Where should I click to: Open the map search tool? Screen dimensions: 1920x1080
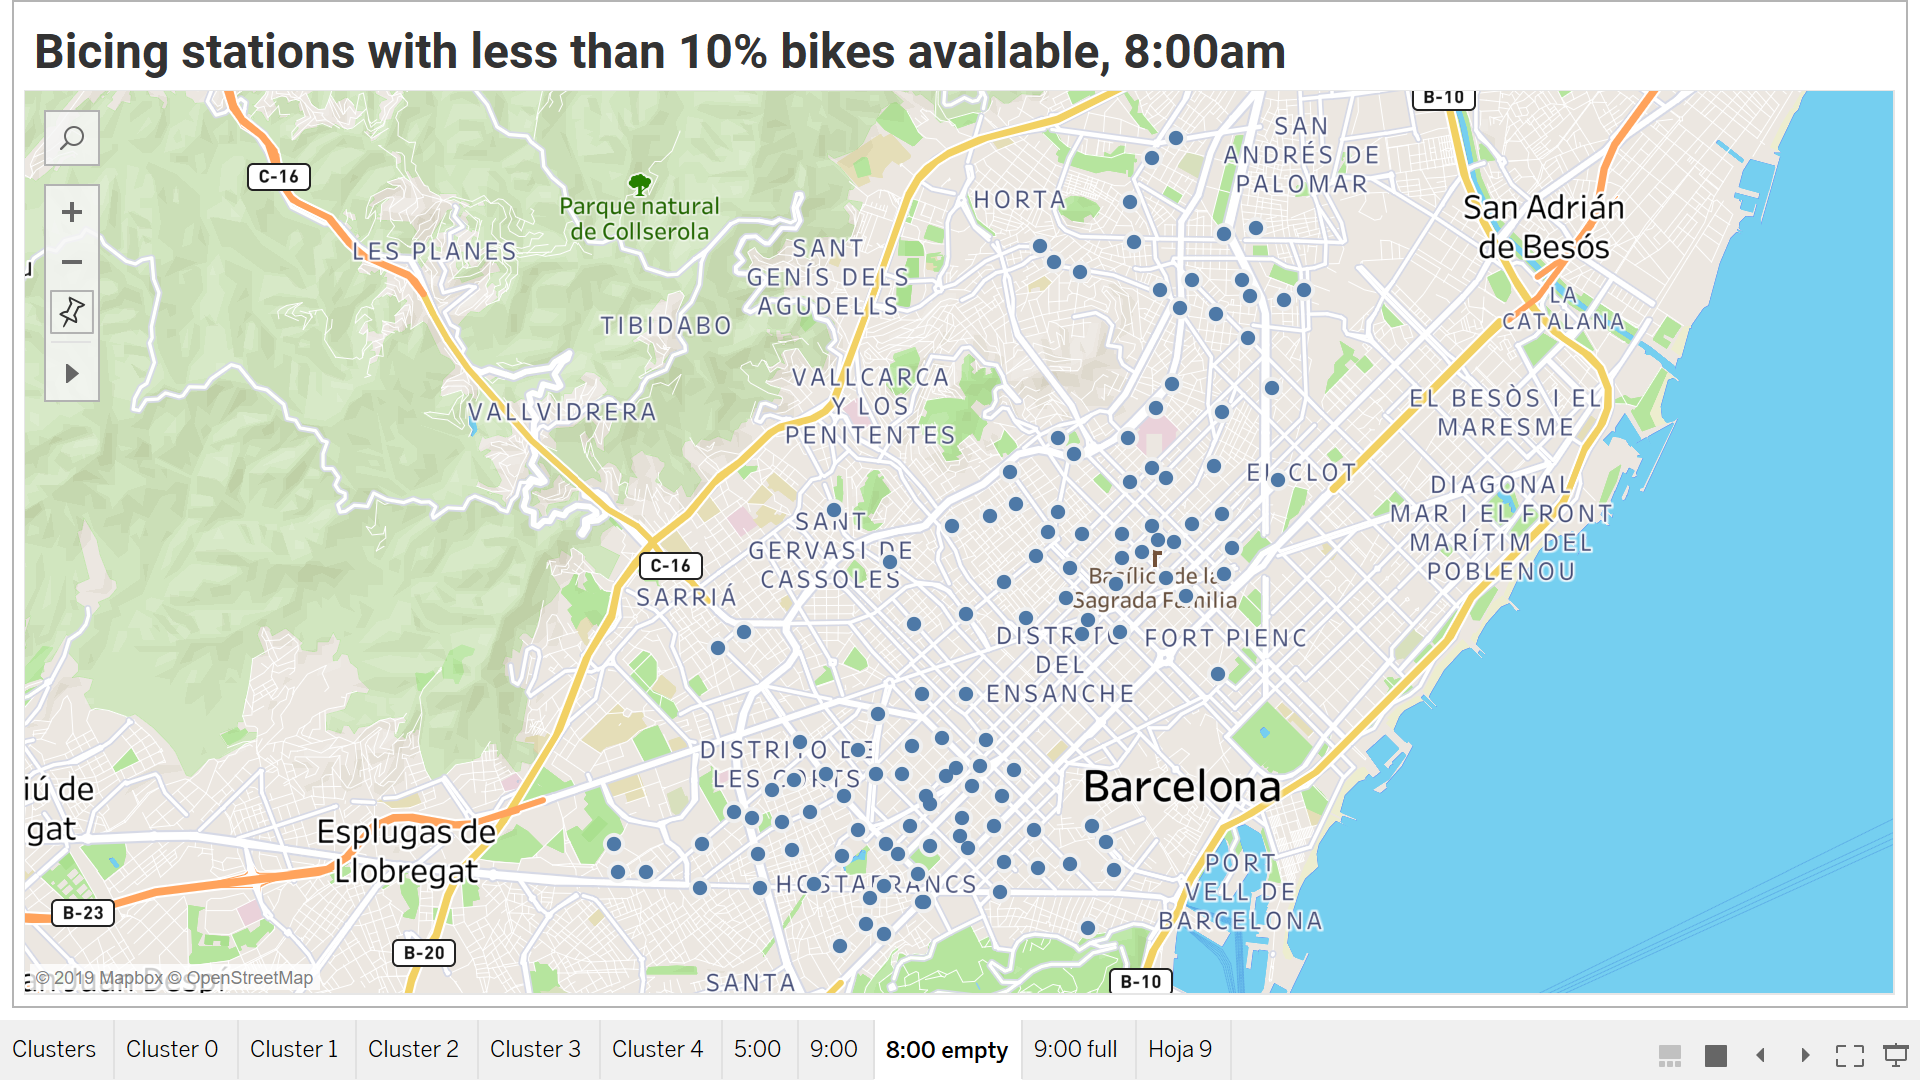(x=72, y=138)
